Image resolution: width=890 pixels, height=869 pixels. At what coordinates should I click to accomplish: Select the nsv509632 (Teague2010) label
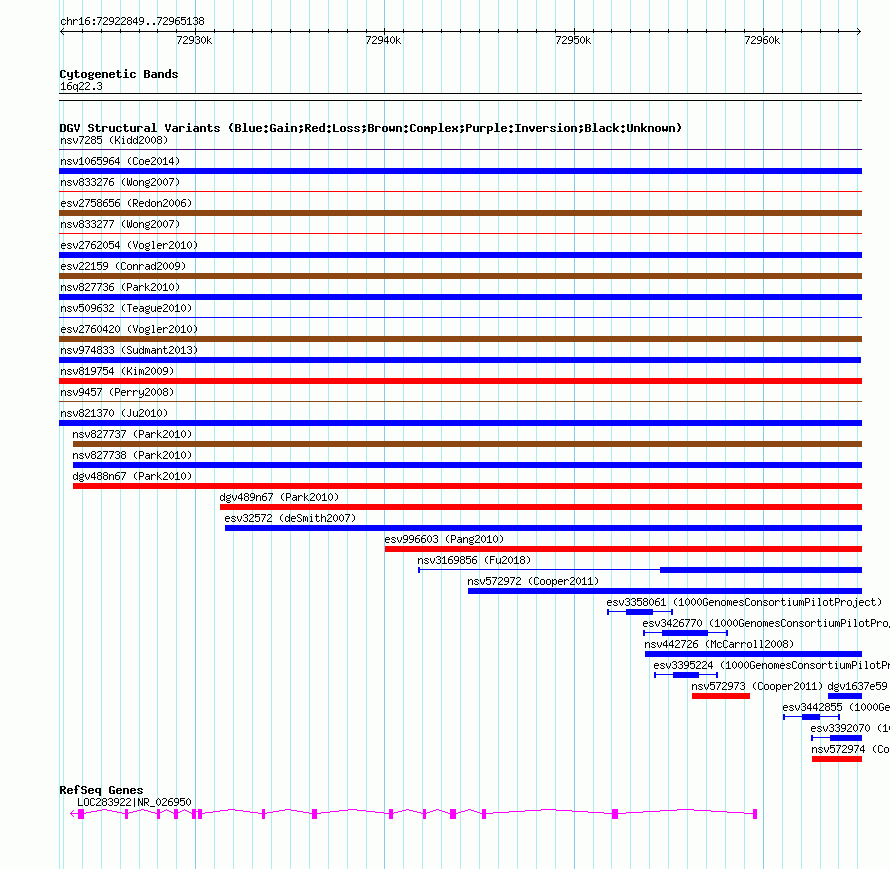126,308
